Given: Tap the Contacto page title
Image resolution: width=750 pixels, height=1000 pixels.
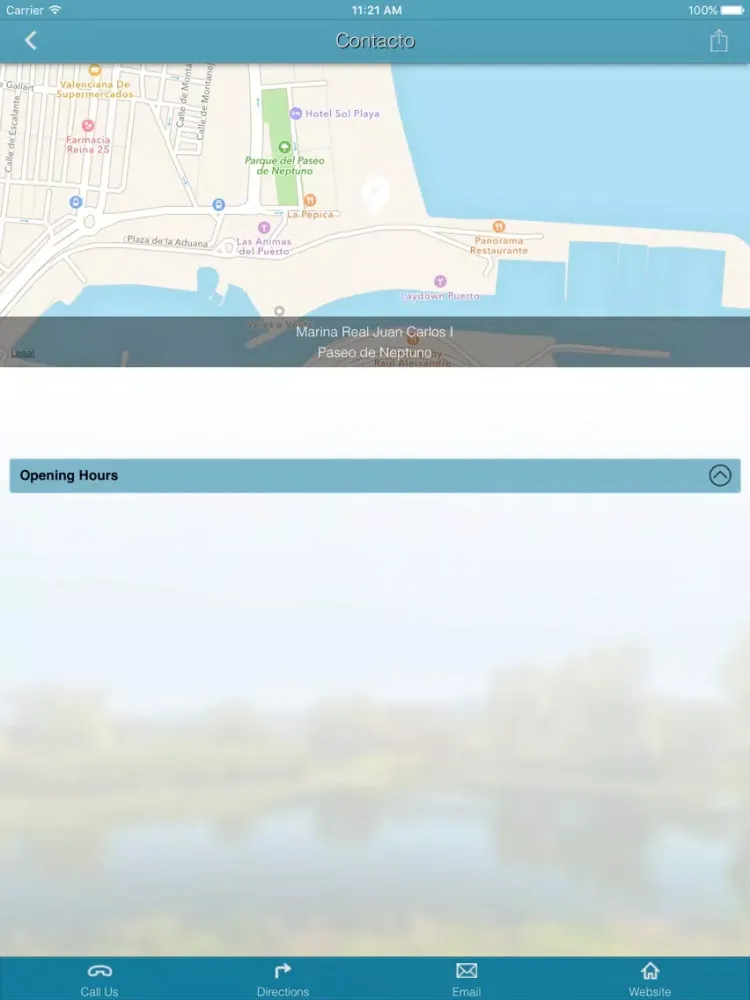Looking at the screenshot, I should coord(375,40).
